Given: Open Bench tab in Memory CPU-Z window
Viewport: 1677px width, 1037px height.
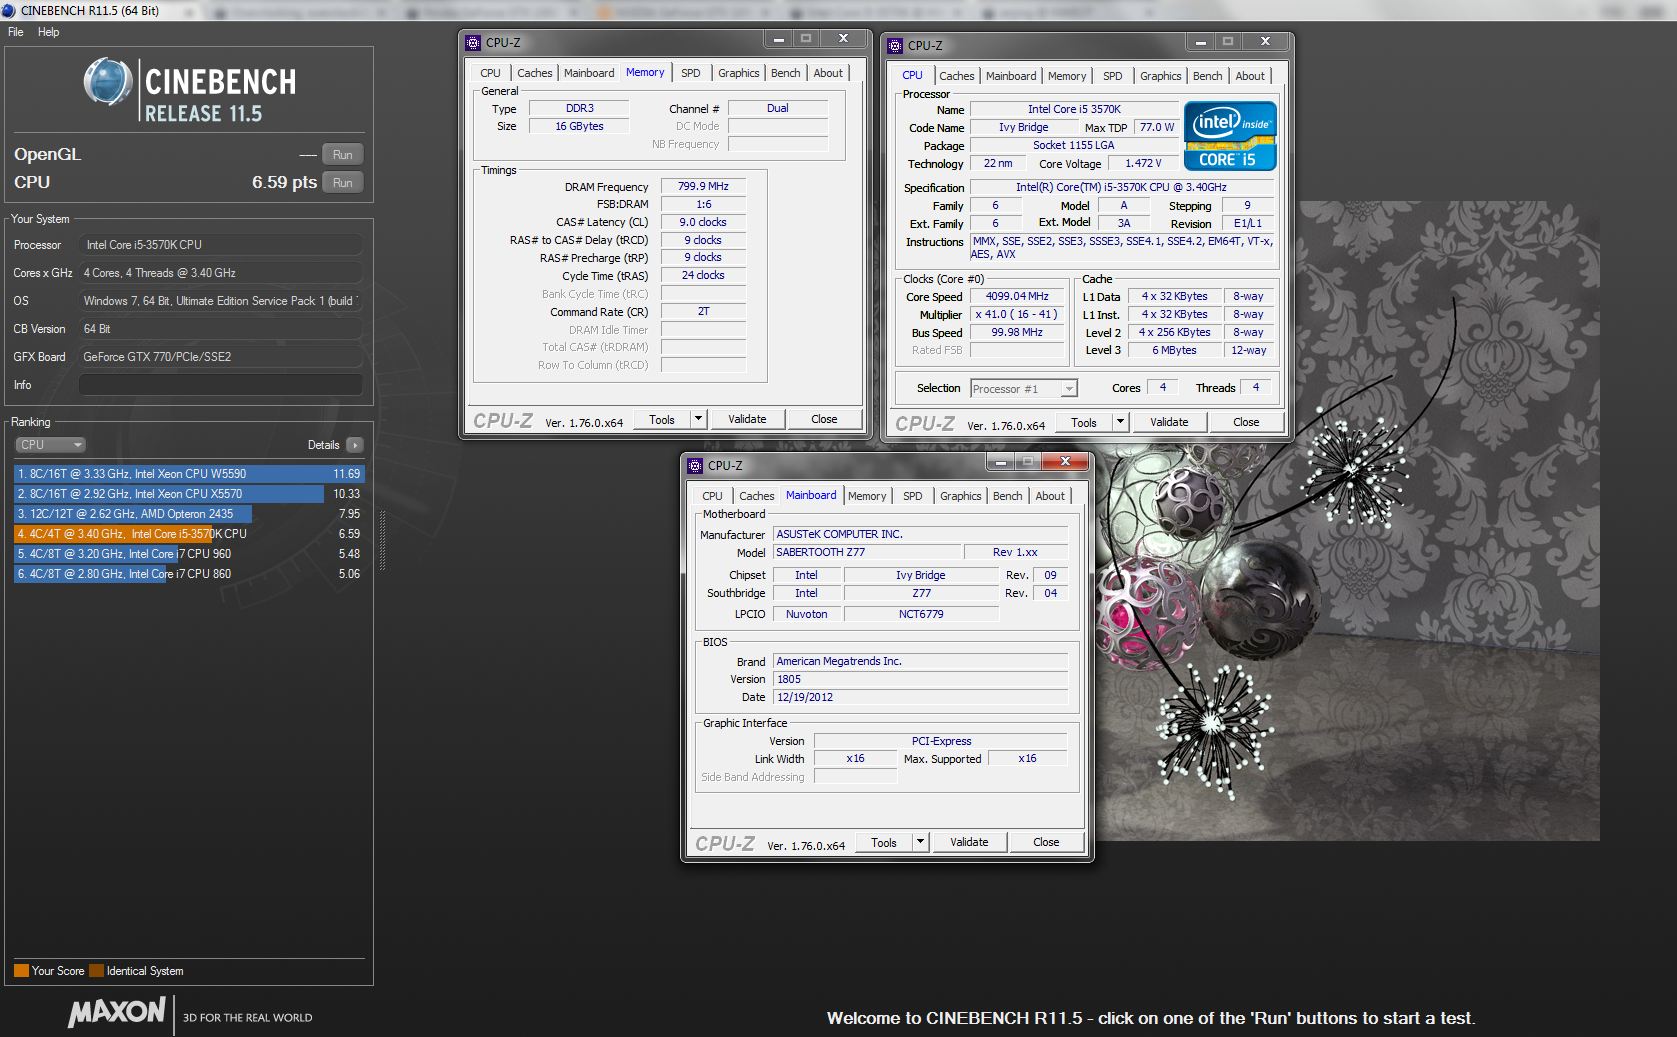Looking at the screenshot, I should point(785,73).
